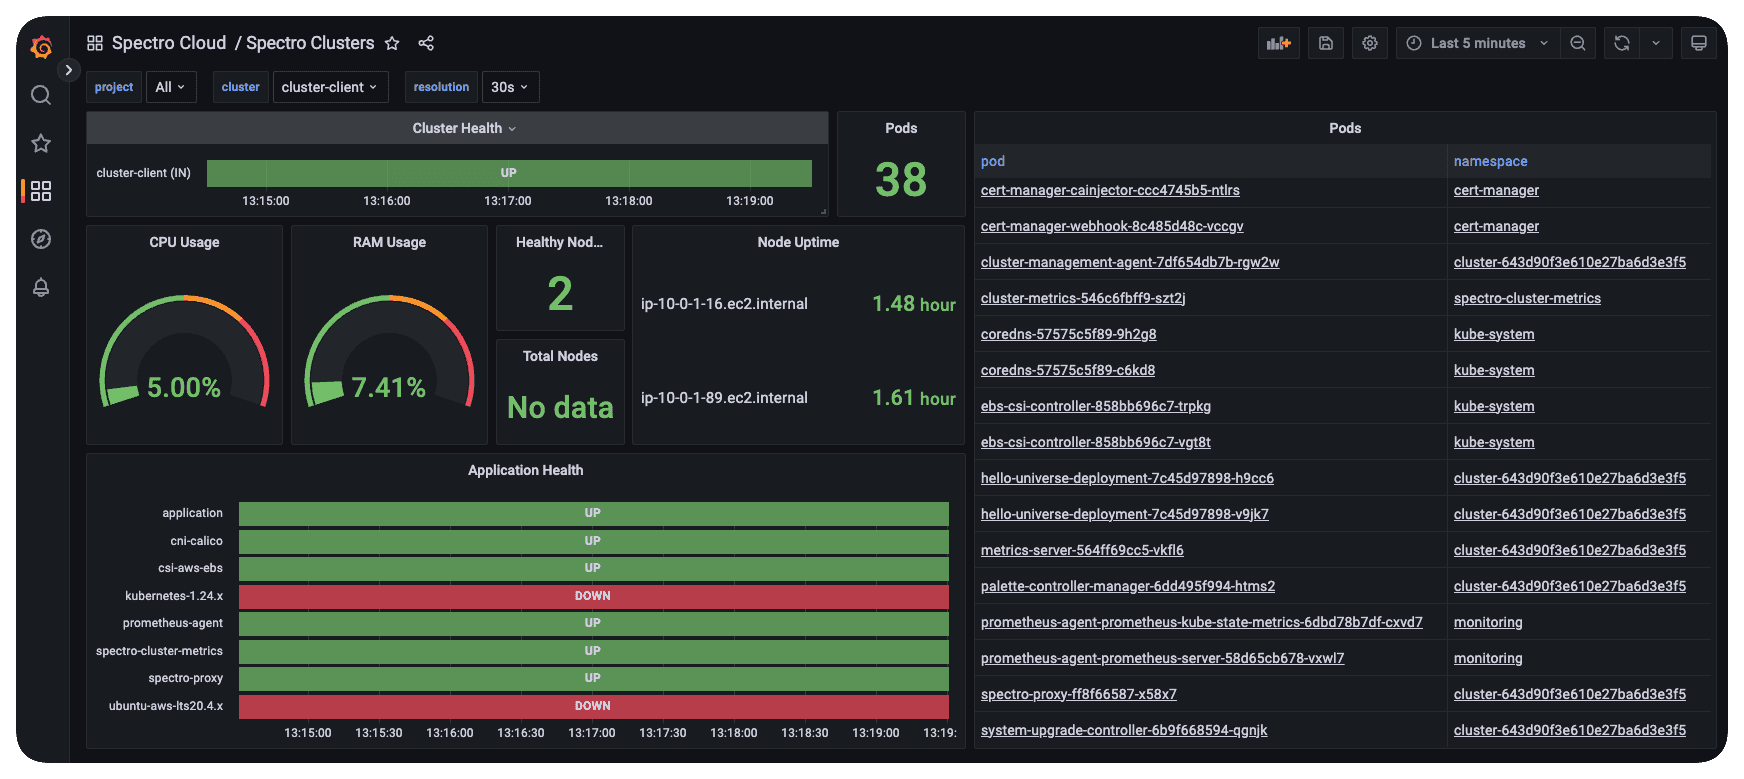Open the cluster-management-agent-7df654db7b-rgw2w pod link
1744x779 pixels.
(1130, 262)
